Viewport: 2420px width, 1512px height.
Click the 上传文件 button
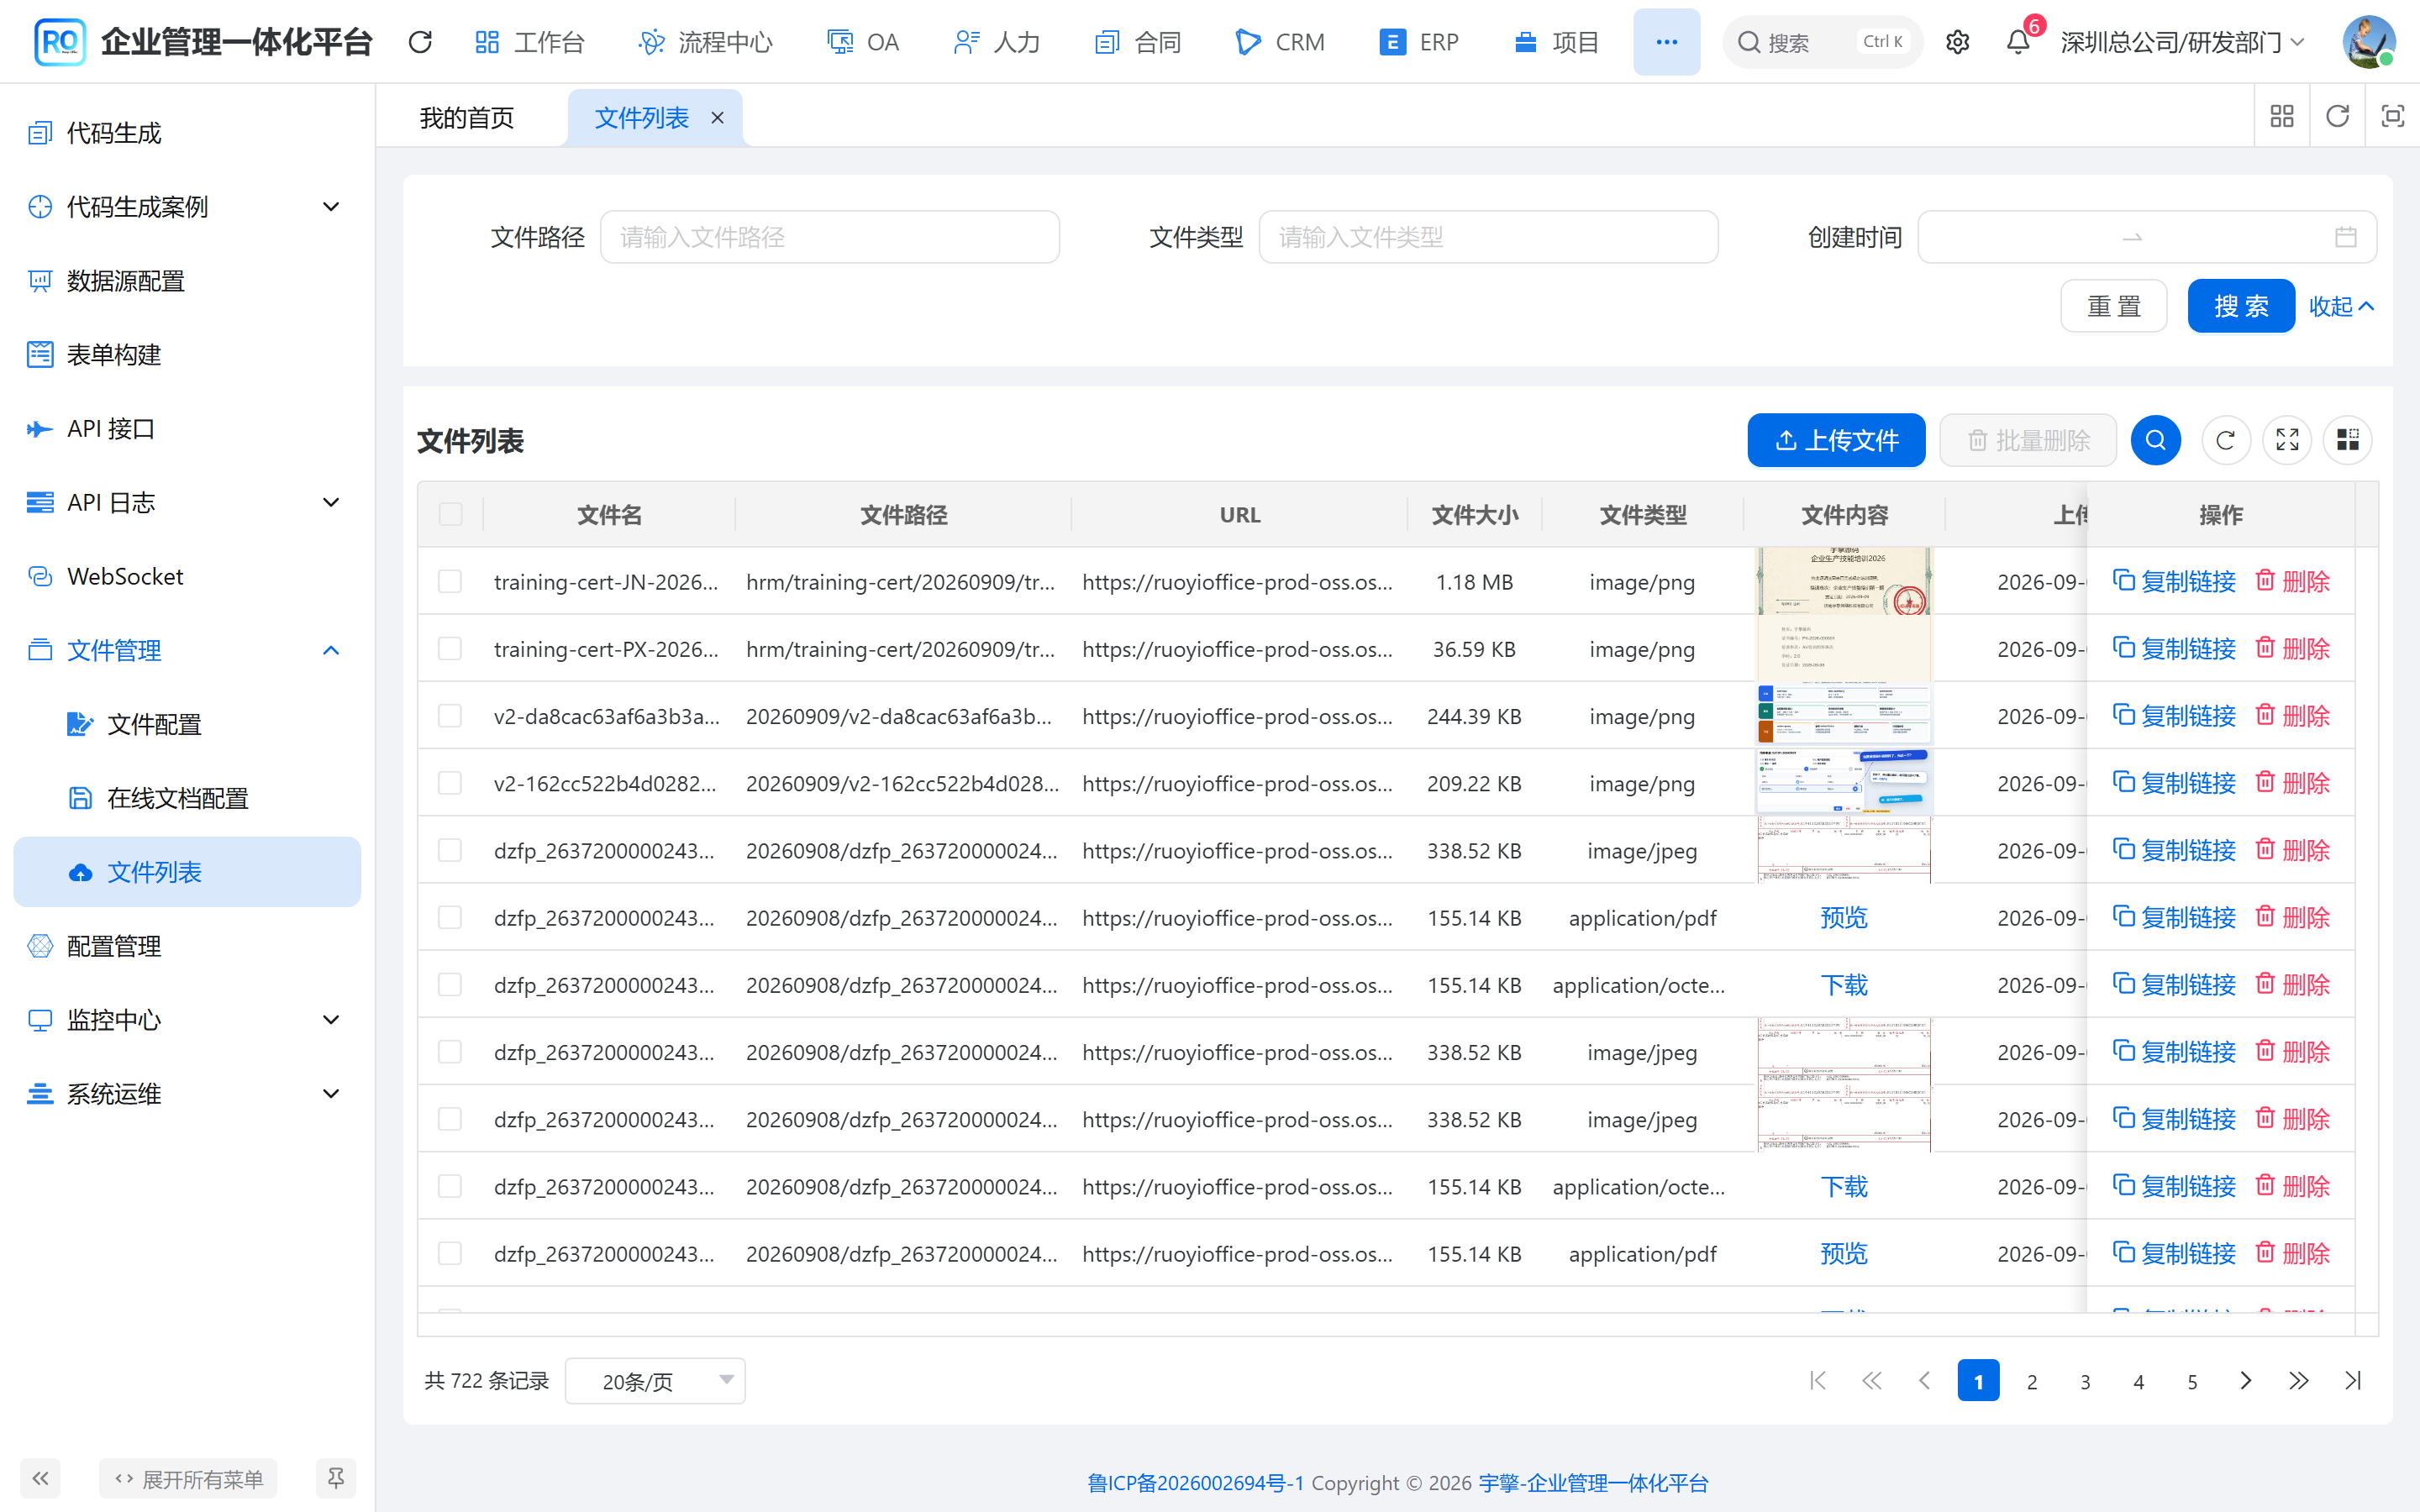coord(1836,440)
